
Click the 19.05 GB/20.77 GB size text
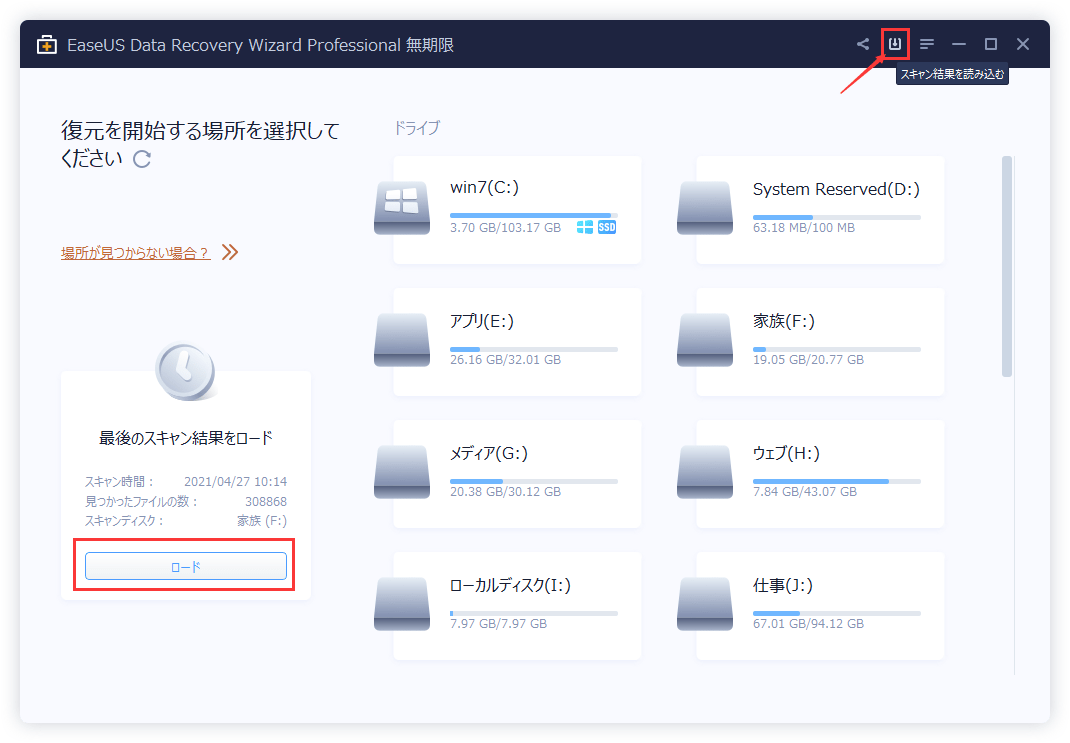coord(808,360)
